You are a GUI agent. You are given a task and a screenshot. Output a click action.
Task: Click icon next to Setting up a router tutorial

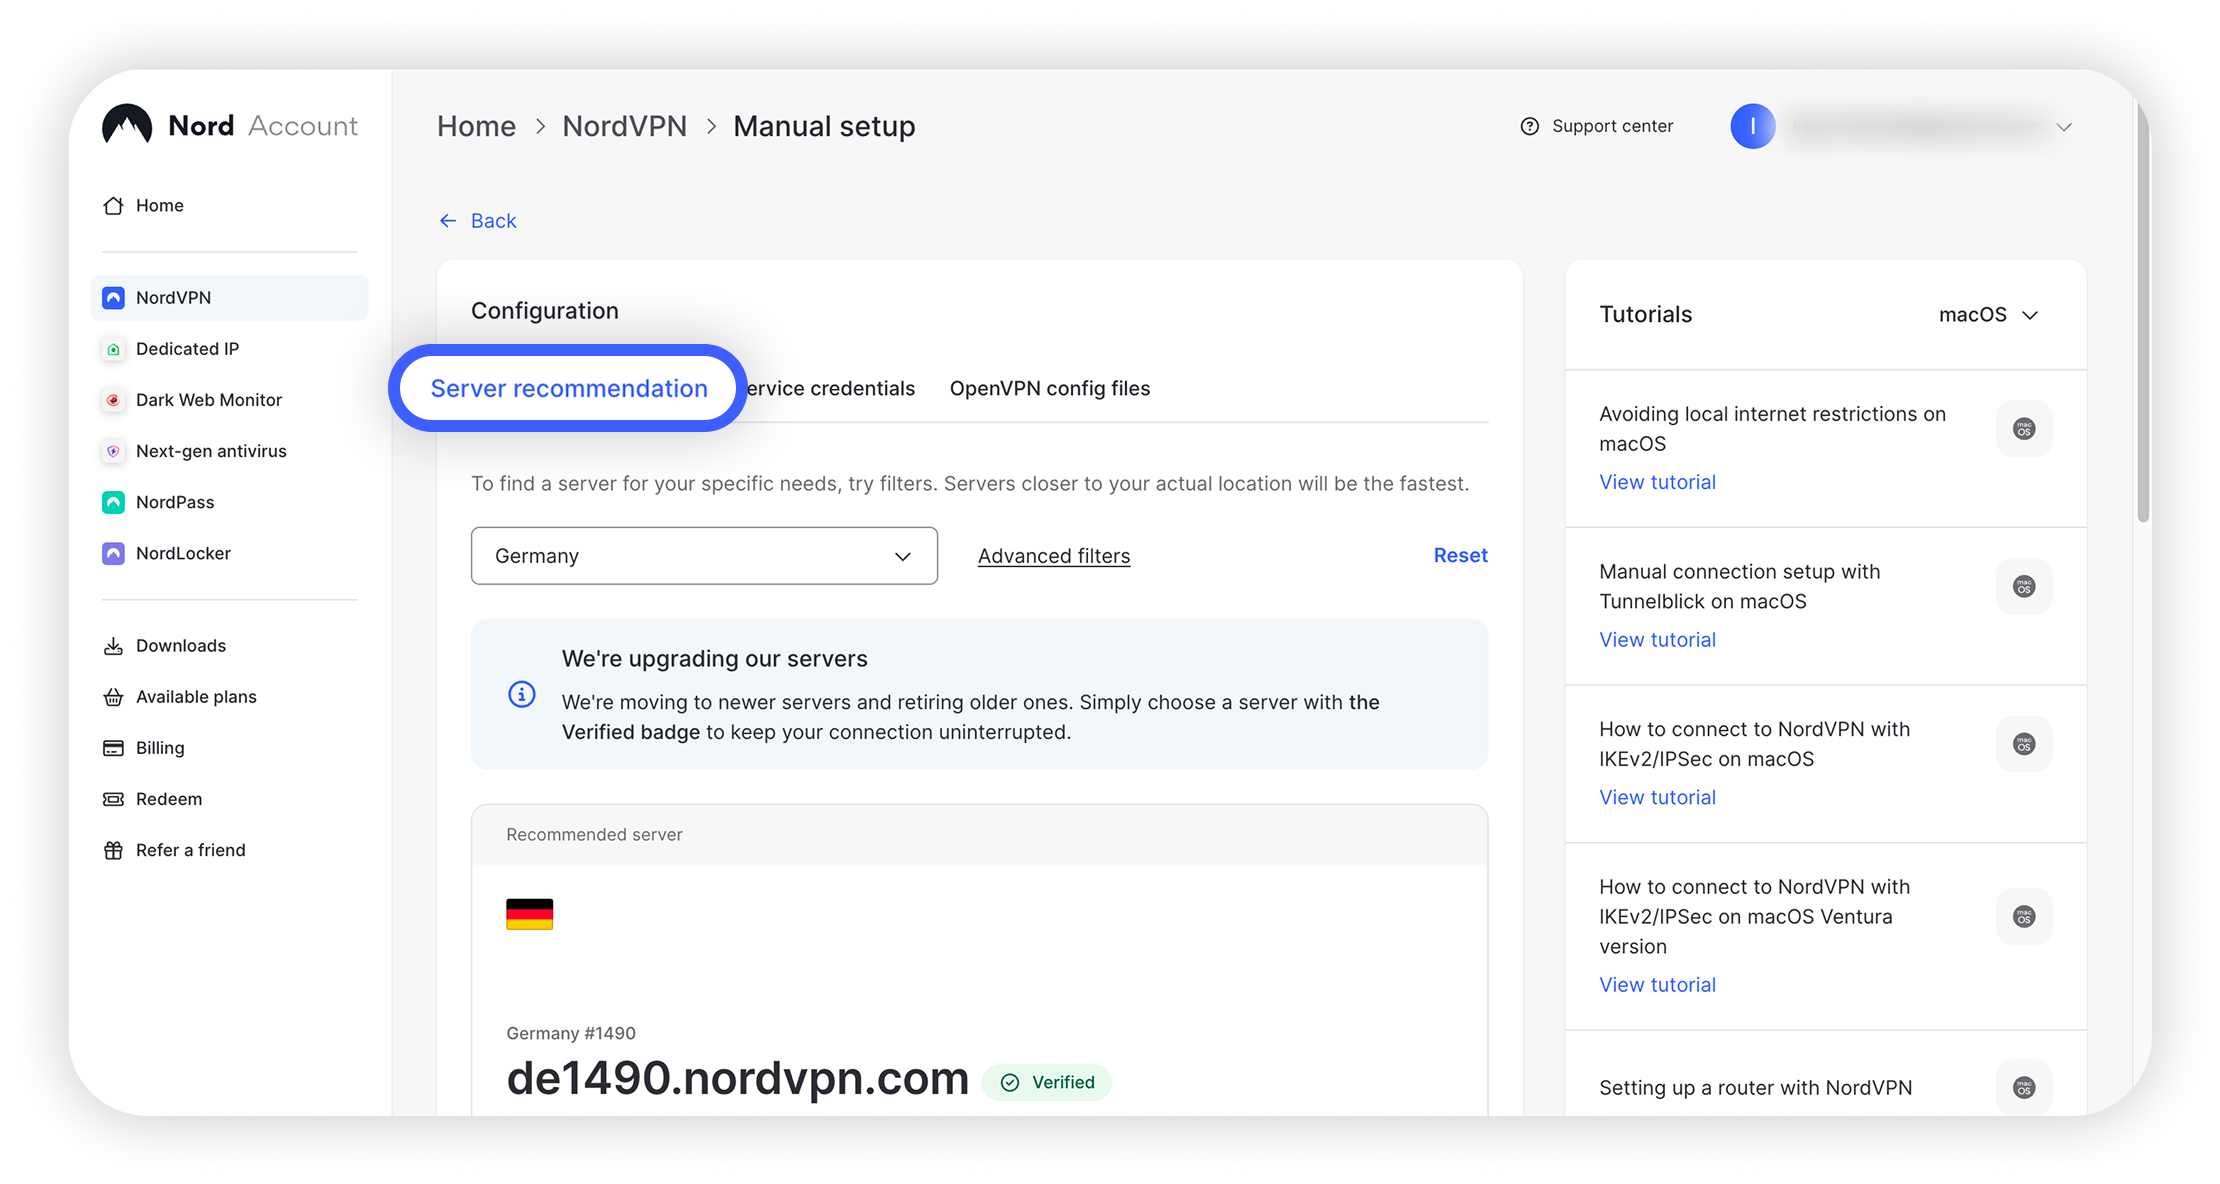[2024, 1087]
